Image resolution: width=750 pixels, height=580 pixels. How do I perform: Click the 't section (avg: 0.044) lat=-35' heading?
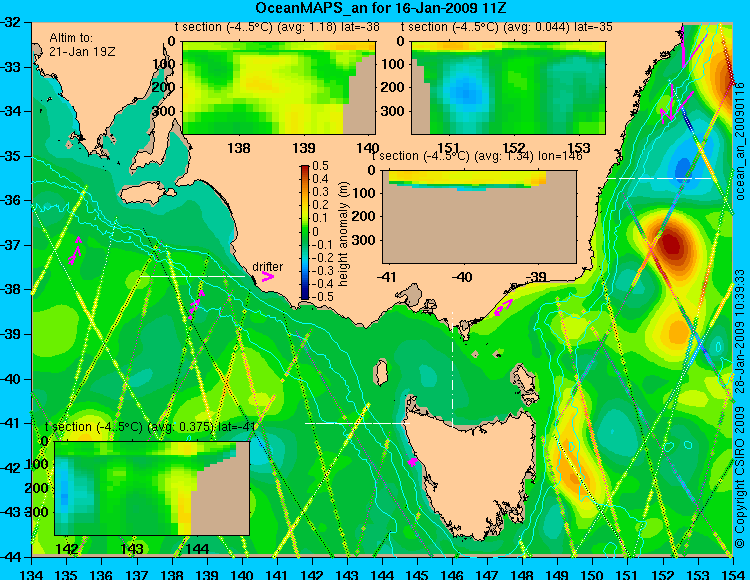507,27
